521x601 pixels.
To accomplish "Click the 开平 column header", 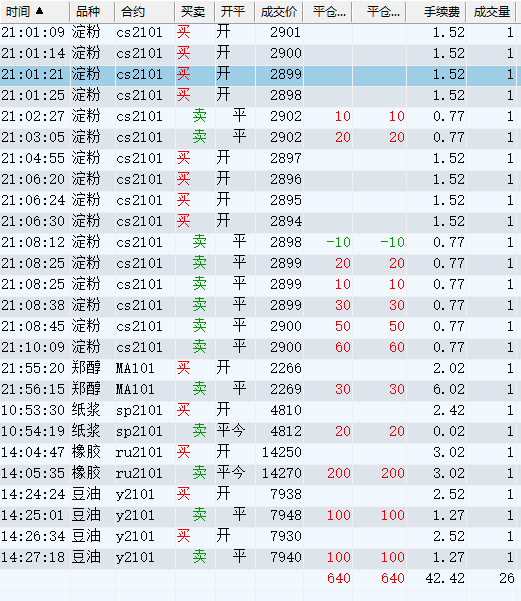I will [235, 12].
